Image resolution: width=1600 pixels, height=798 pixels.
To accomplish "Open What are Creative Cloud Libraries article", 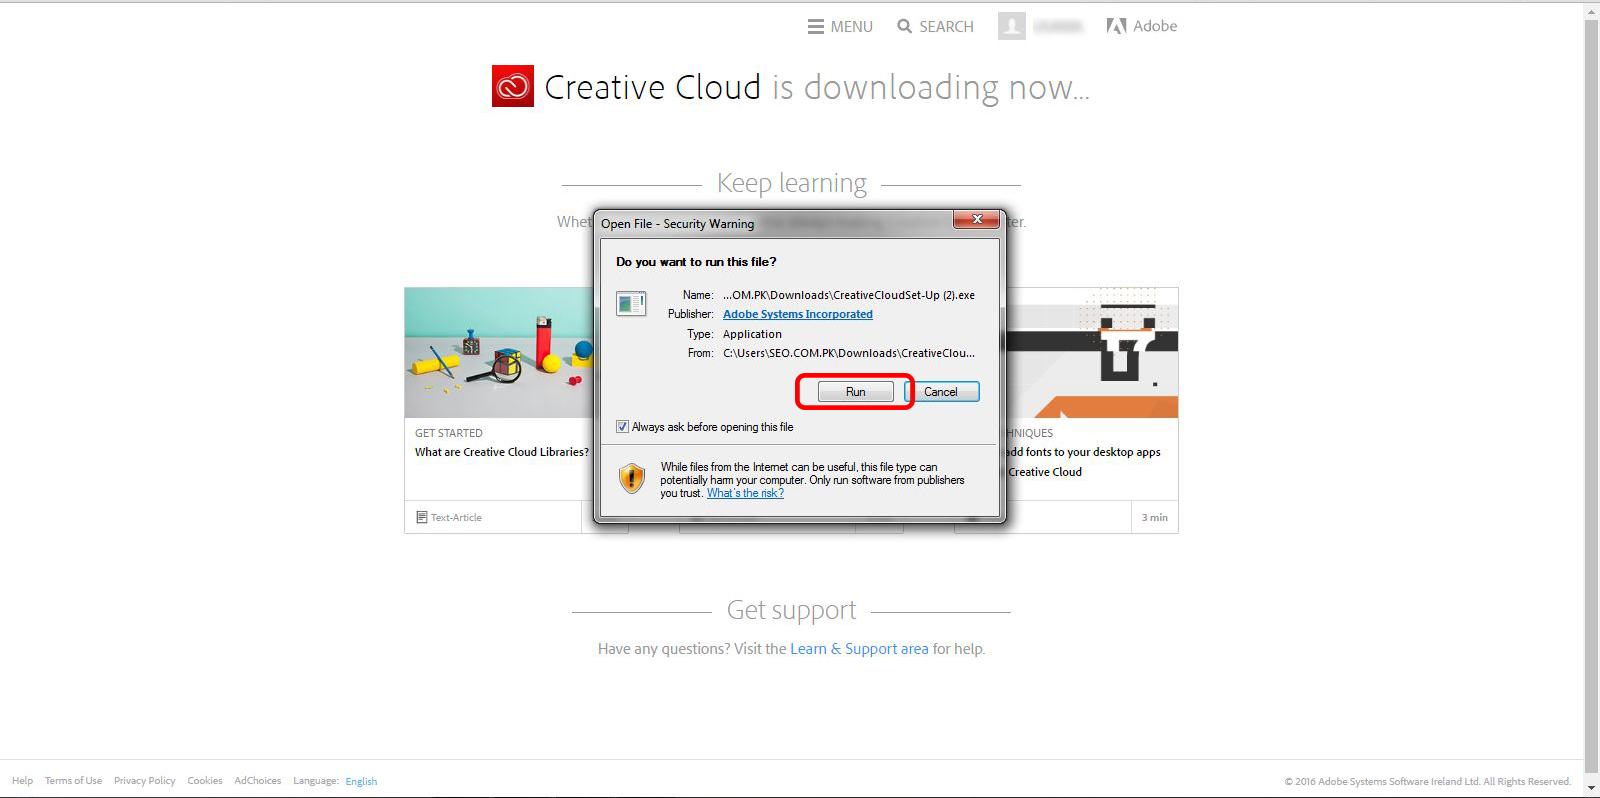I will (x=502, y=452).
